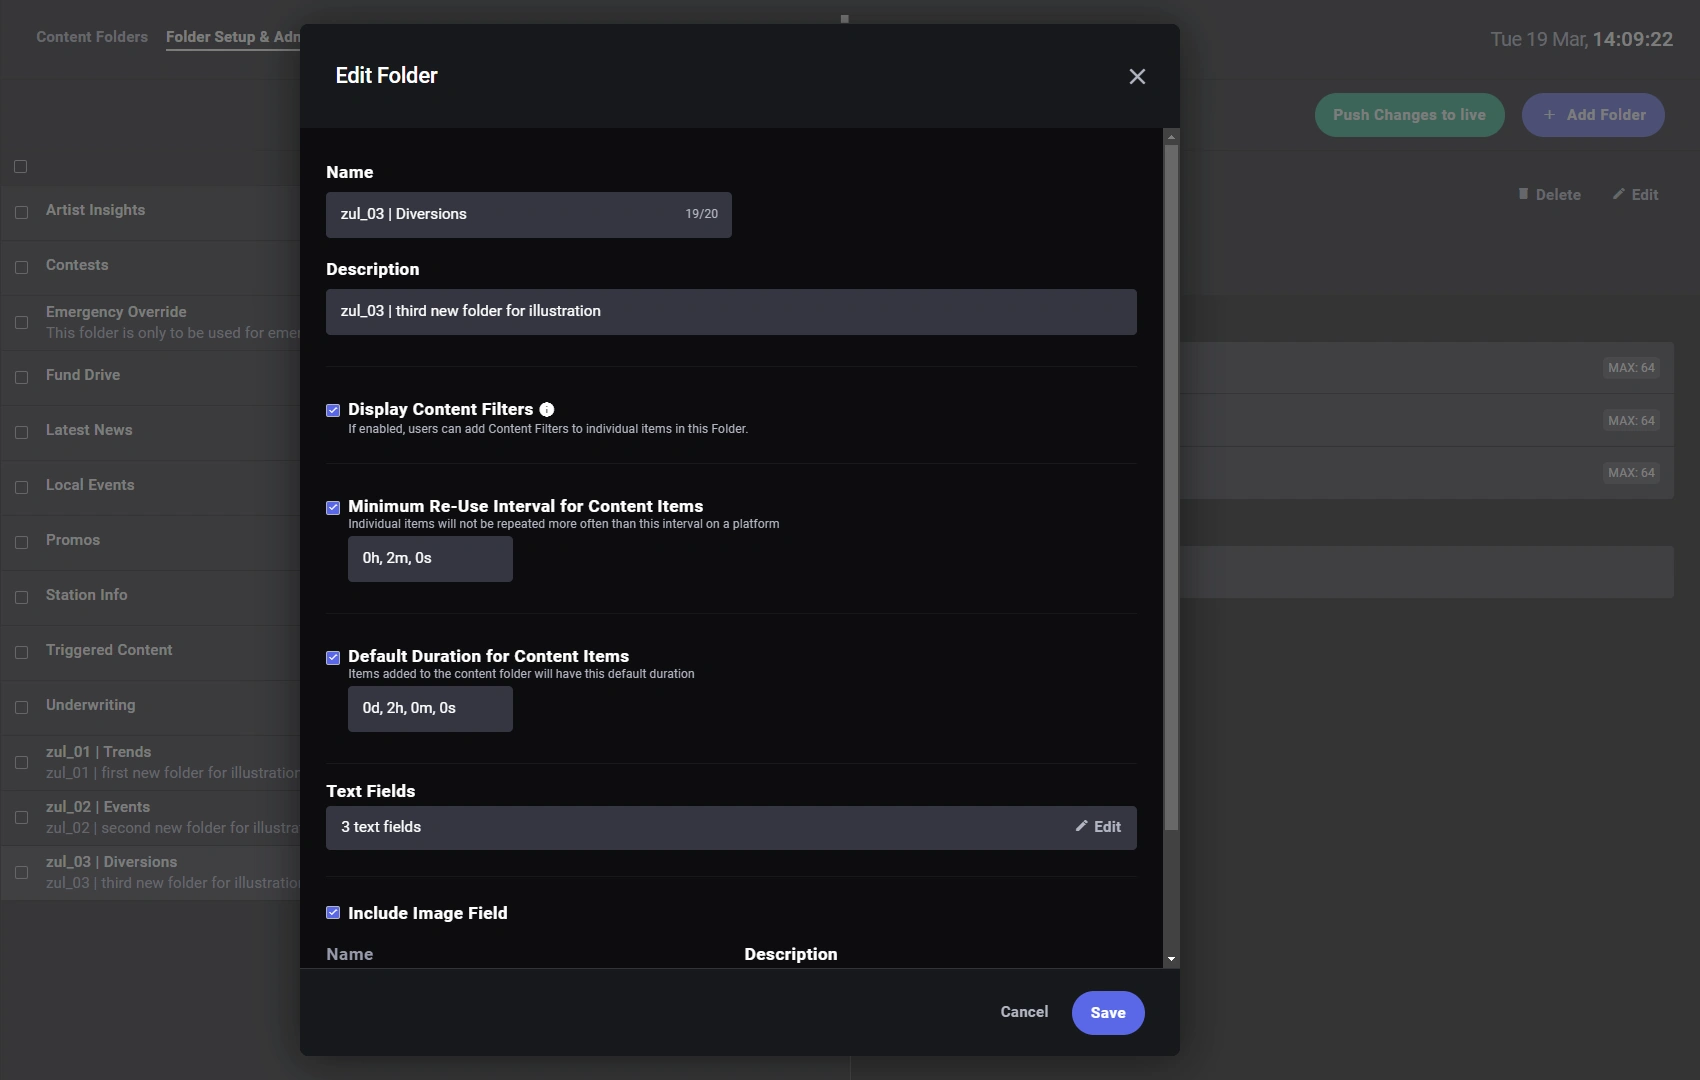Click the dialog vertical scrollbar thumb

click(x=1171, y=488)
